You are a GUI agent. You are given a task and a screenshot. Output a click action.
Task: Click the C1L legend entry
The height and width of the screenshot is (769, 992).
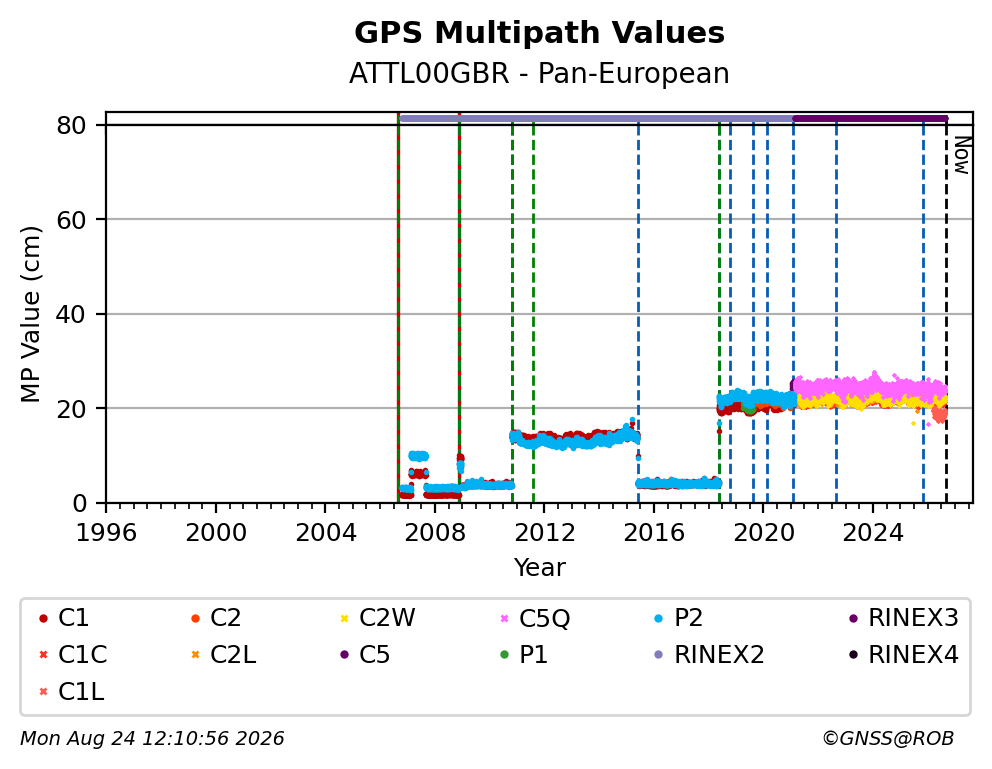click(71, 692)
